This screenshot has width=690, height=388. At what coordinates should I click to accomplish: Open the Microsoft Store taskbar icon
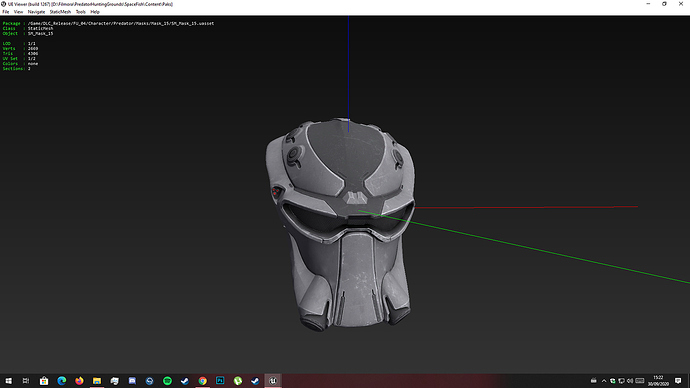[x=44, y=381]
